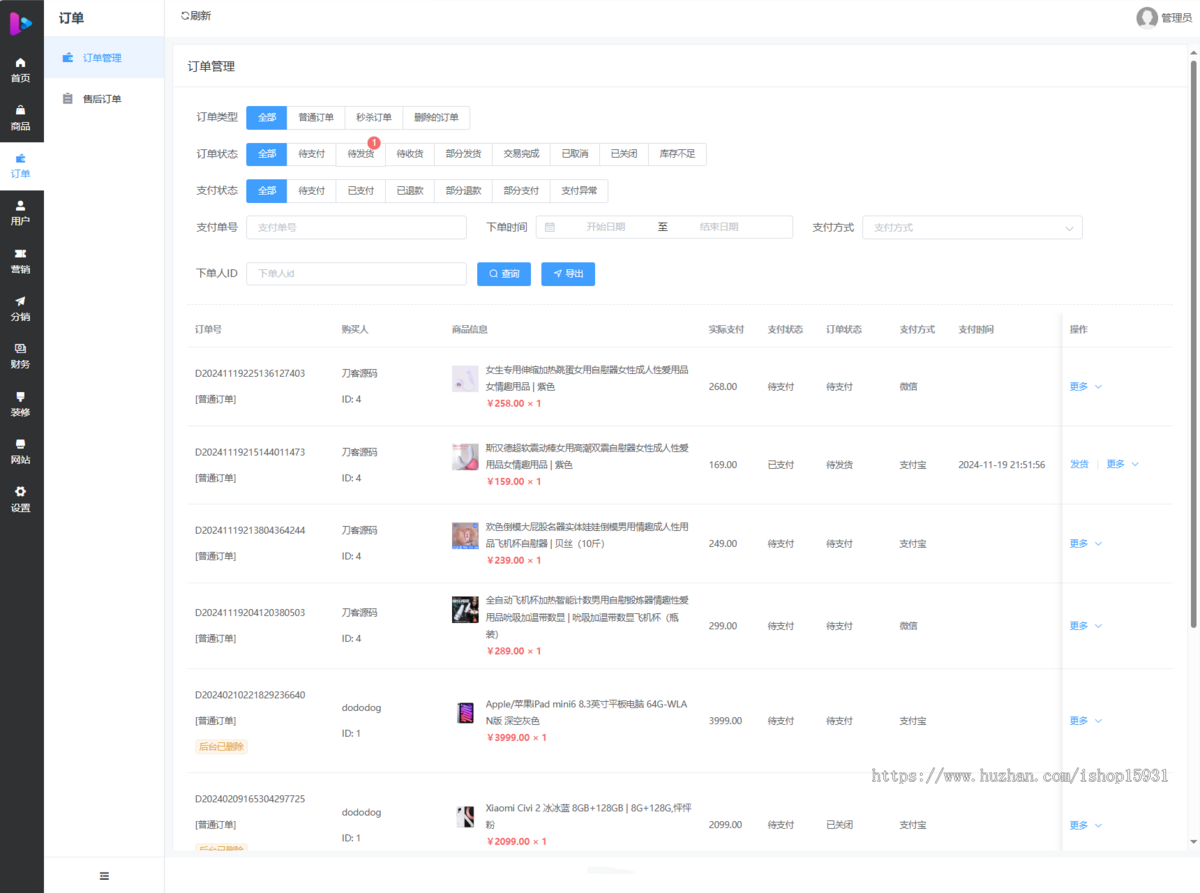Image resolution: width=1200 pixels, height=893 pixels.
Task: Click the administrator avatar
Action: tap(1147, 17)
